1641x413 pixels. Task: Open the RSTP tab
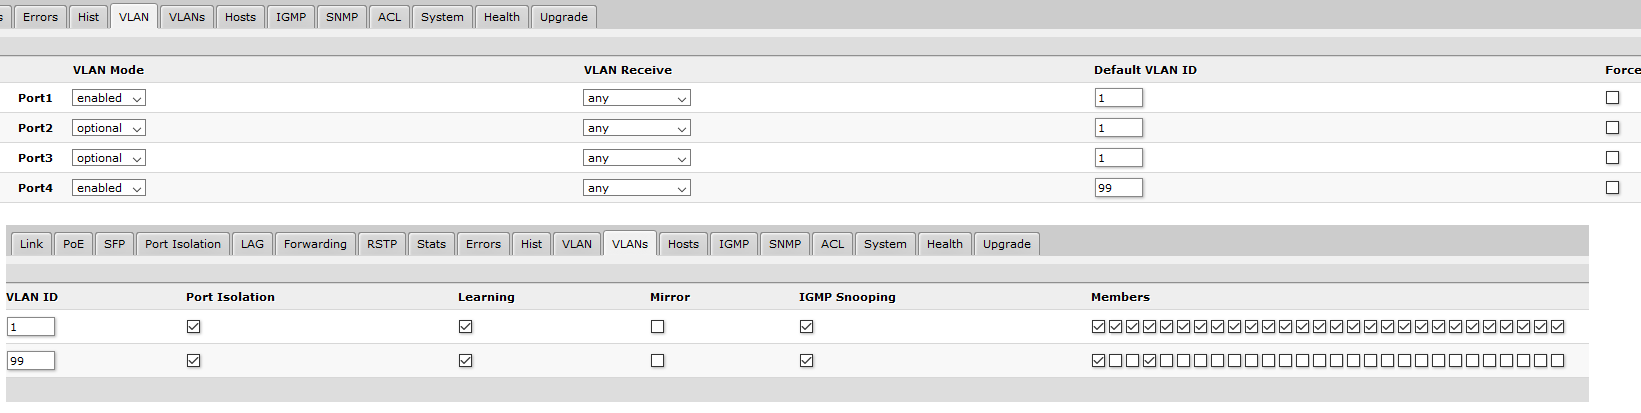click(x=382, y=244)
